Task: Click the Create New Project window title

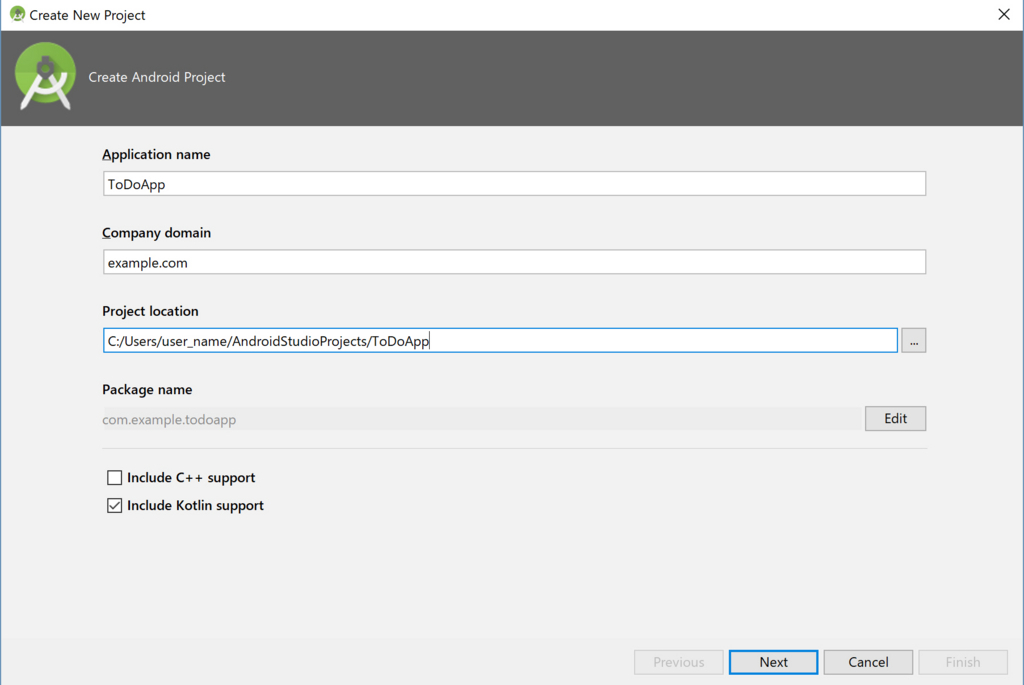Action: [x=87, y=15]
